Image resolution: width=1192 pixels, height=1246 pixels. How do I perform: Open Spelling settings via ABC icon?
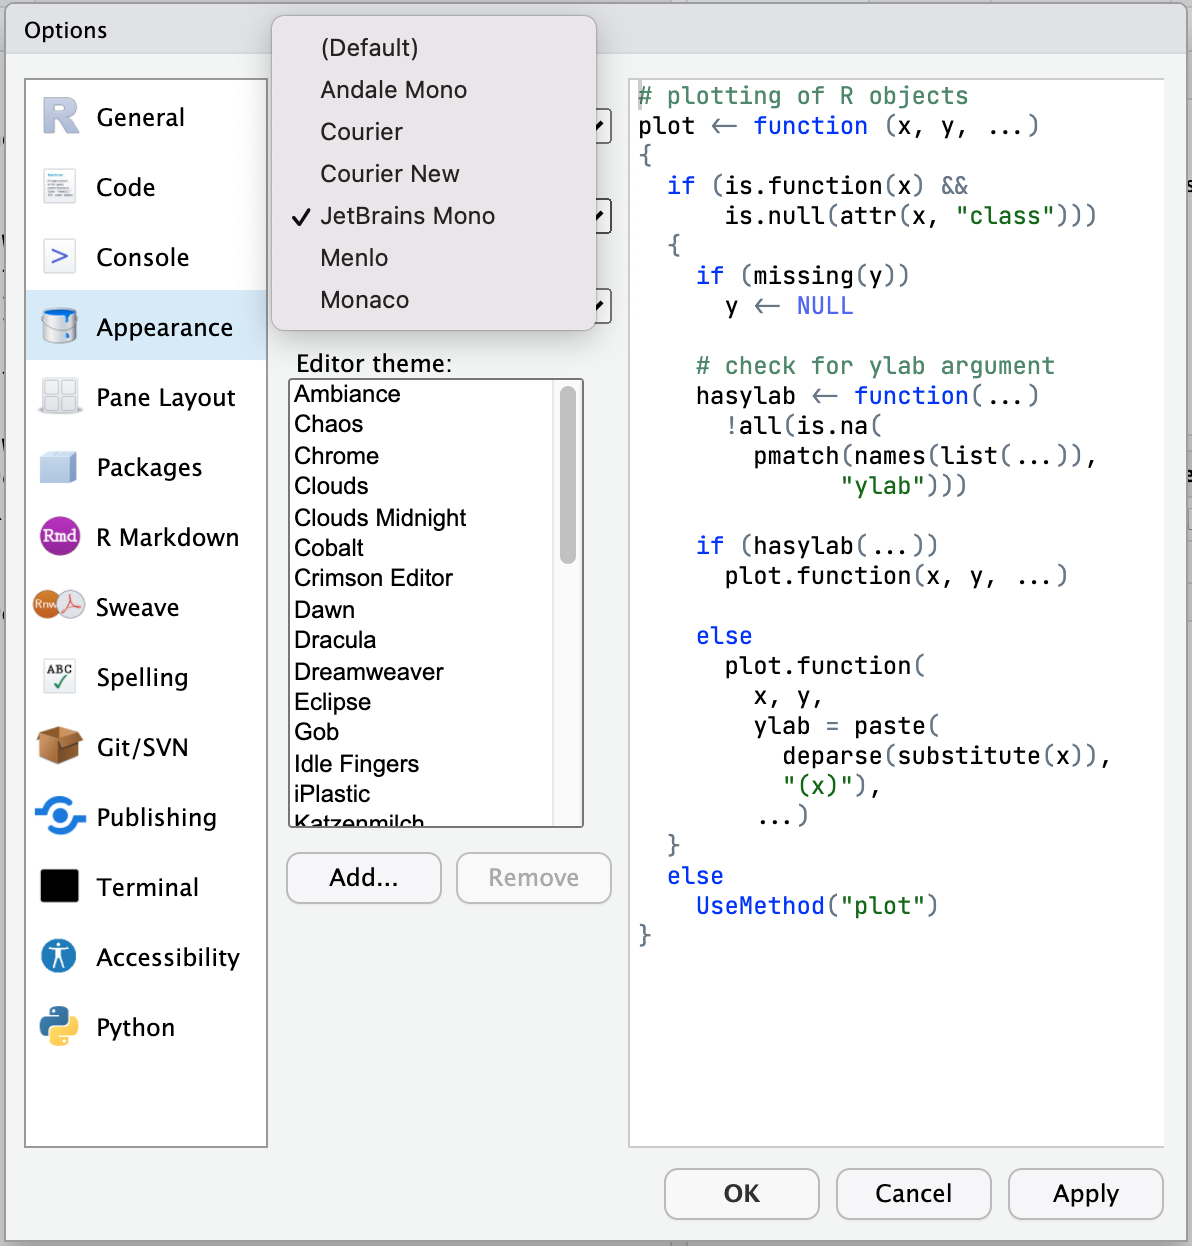[x=59, y=677]
